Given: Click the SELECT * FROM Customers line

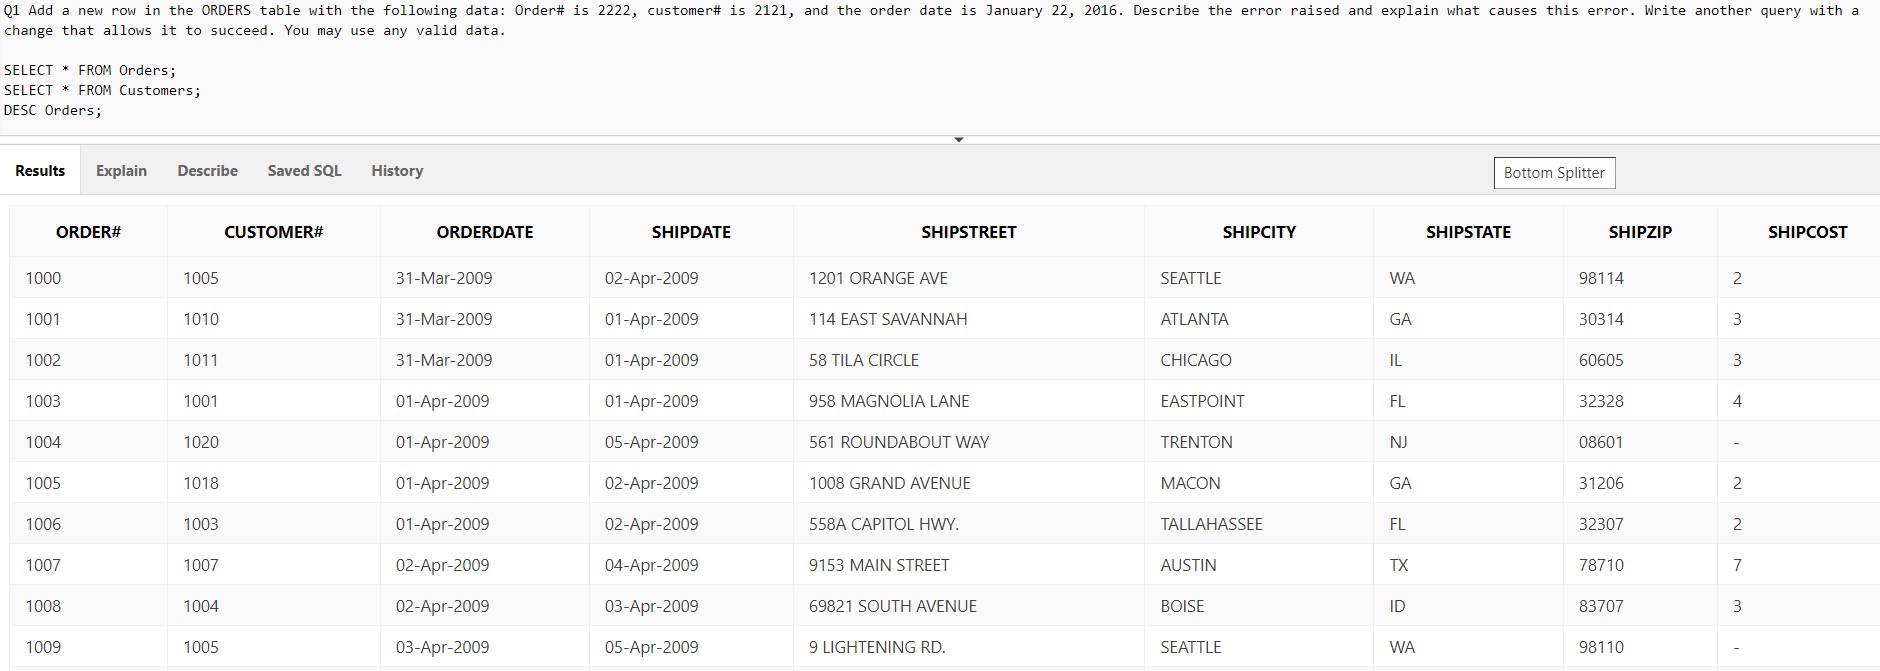Looking at the screenshot, I should 100,90.
